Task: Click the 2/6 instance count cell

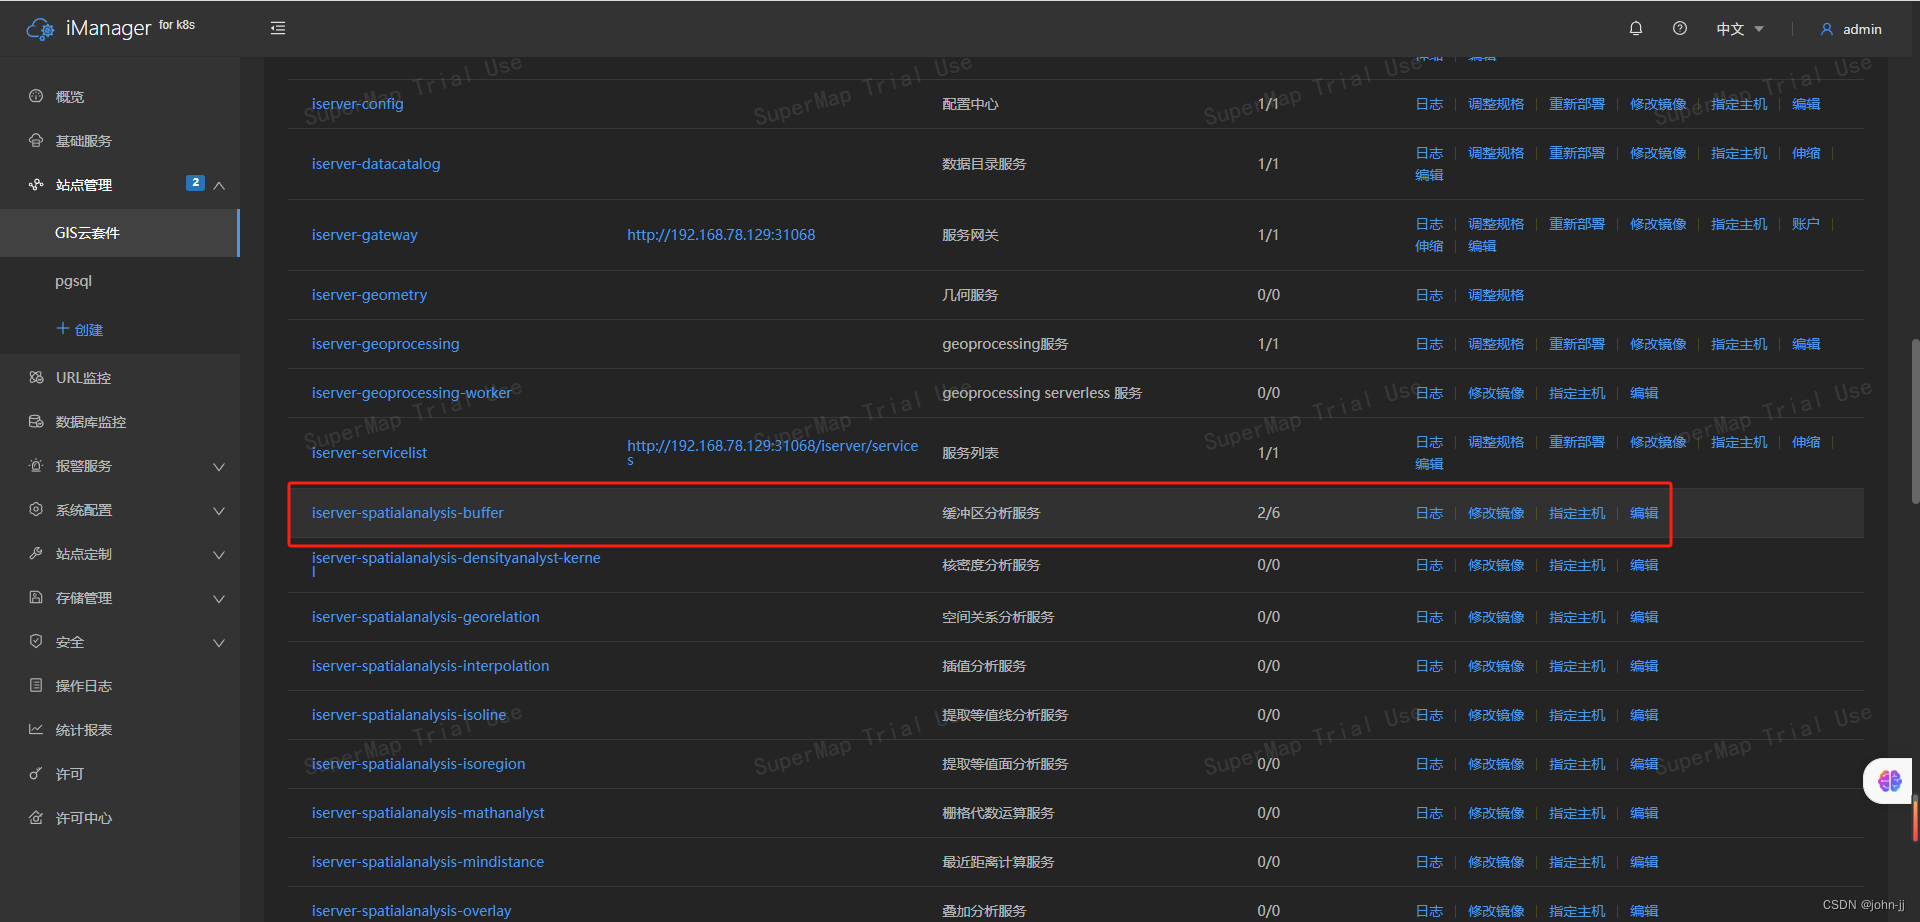Action: click(1268, 513)
